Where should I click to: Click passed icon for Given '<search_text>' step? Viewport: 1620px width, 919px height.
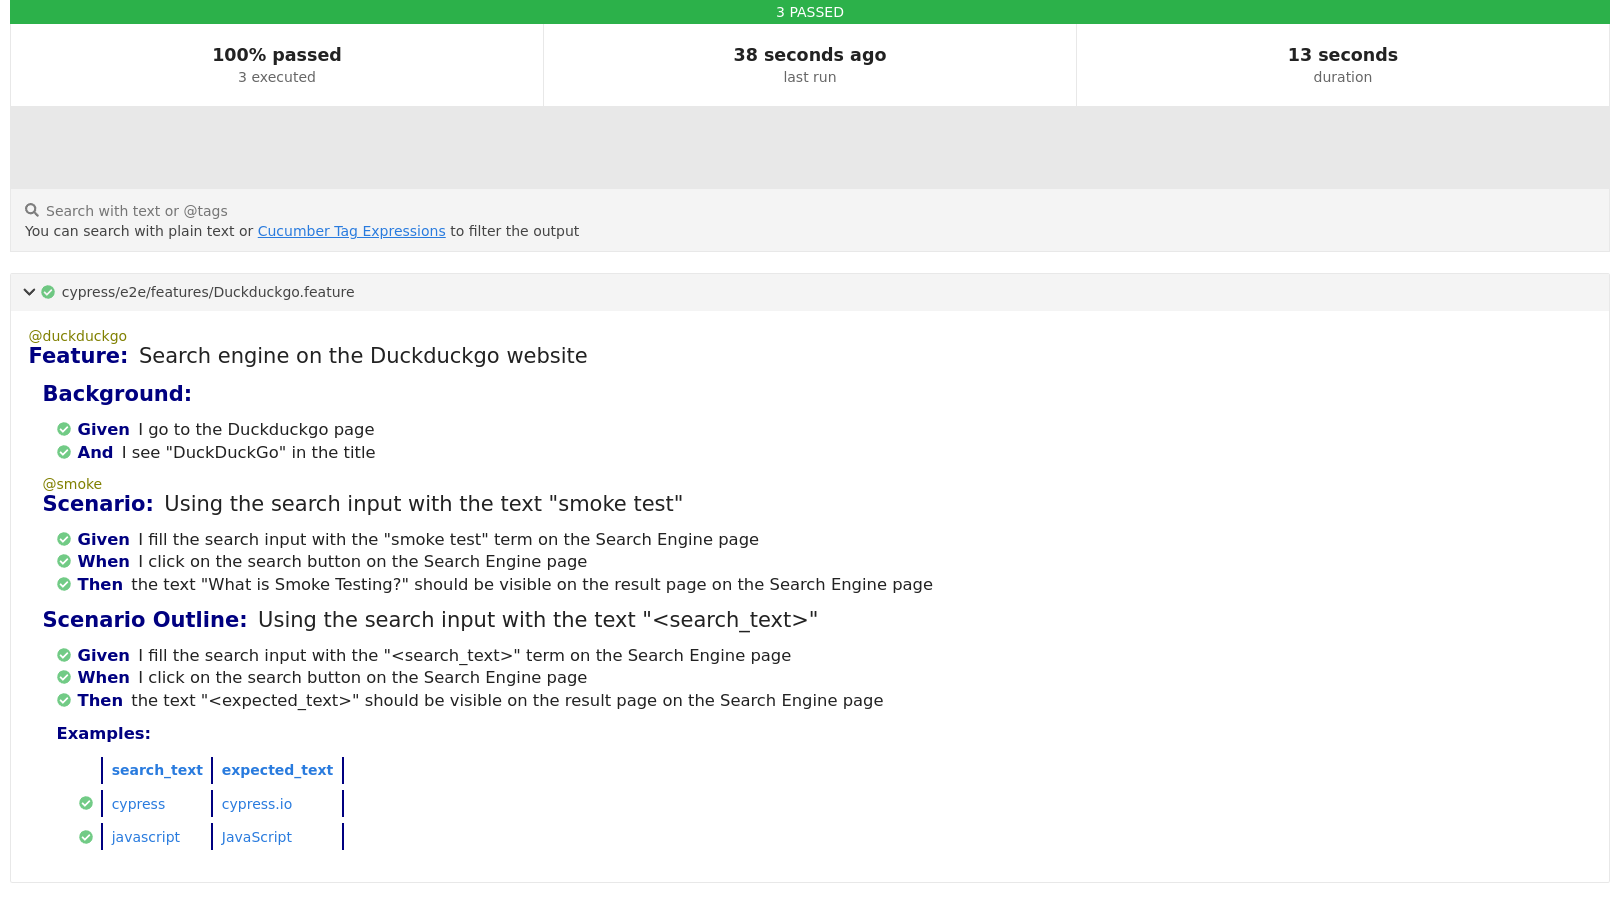point(64,655)
